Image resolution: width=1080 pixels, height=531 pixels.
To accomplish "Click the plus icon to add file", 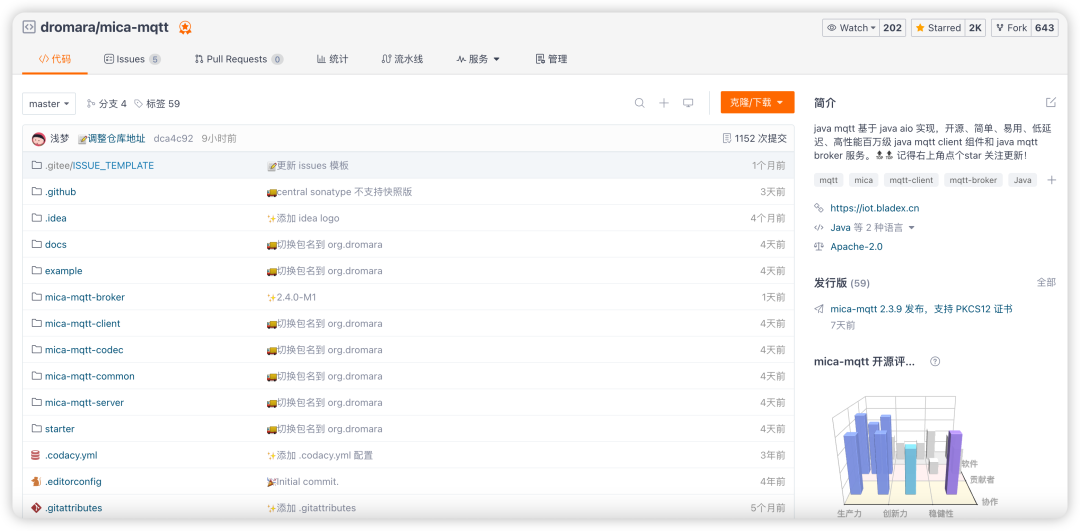I will (663, 103).
